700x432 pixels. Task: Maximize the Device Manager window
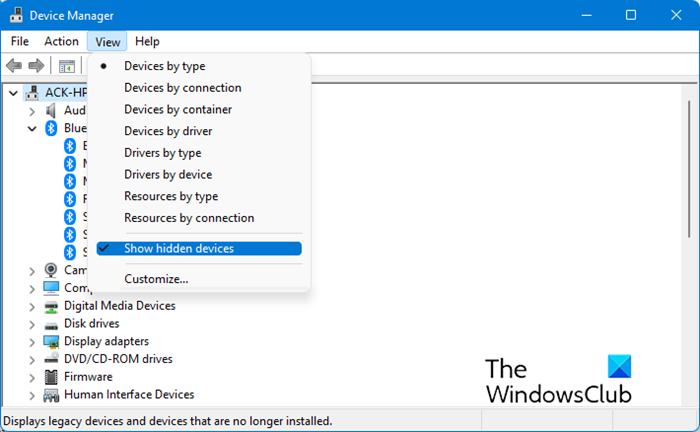[x=630, y=15]
